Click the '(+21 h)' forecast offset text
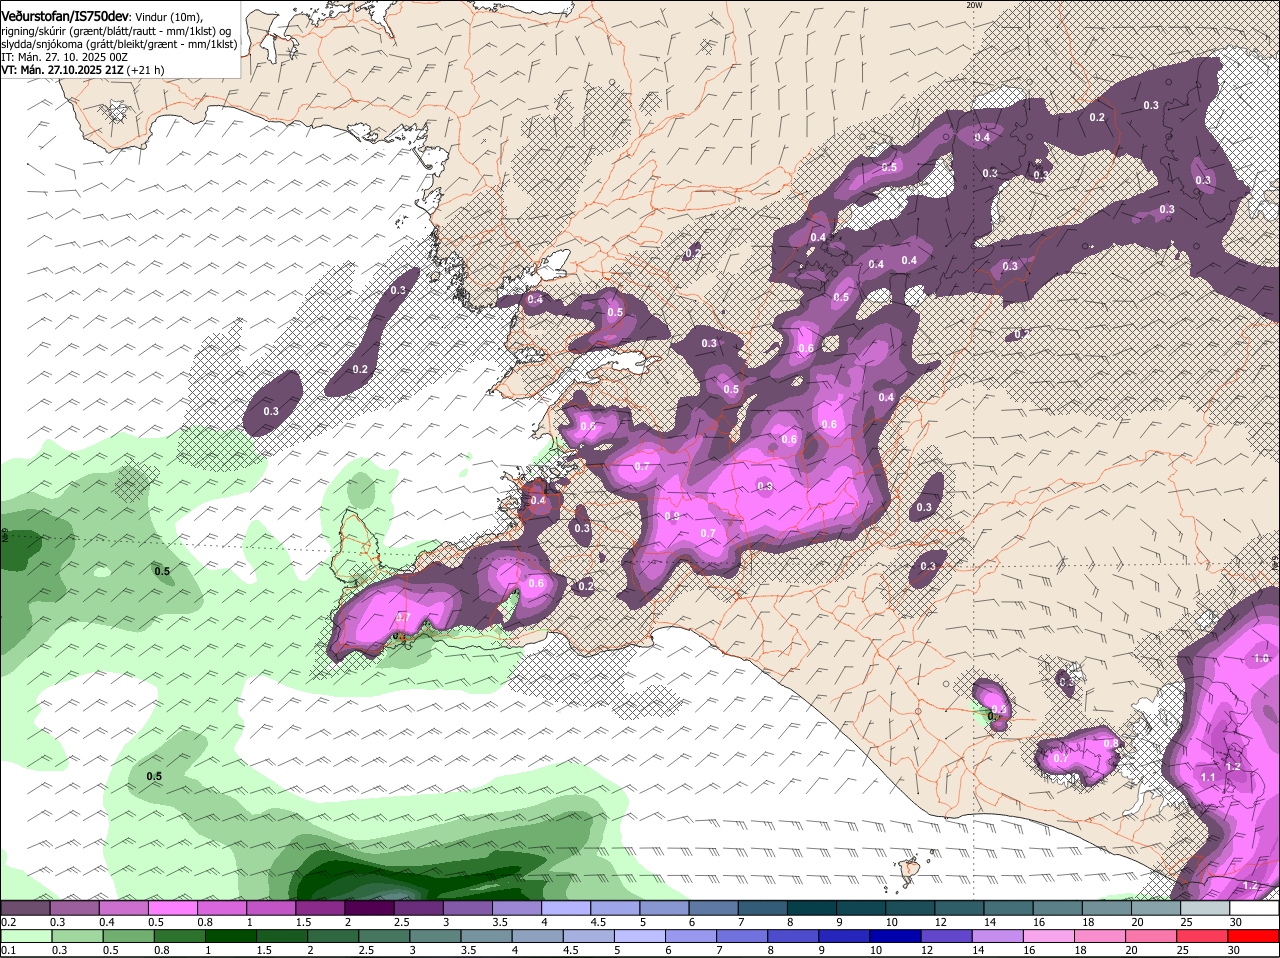This screenshot has height=958, width=1280. click(x=145, y=70)
